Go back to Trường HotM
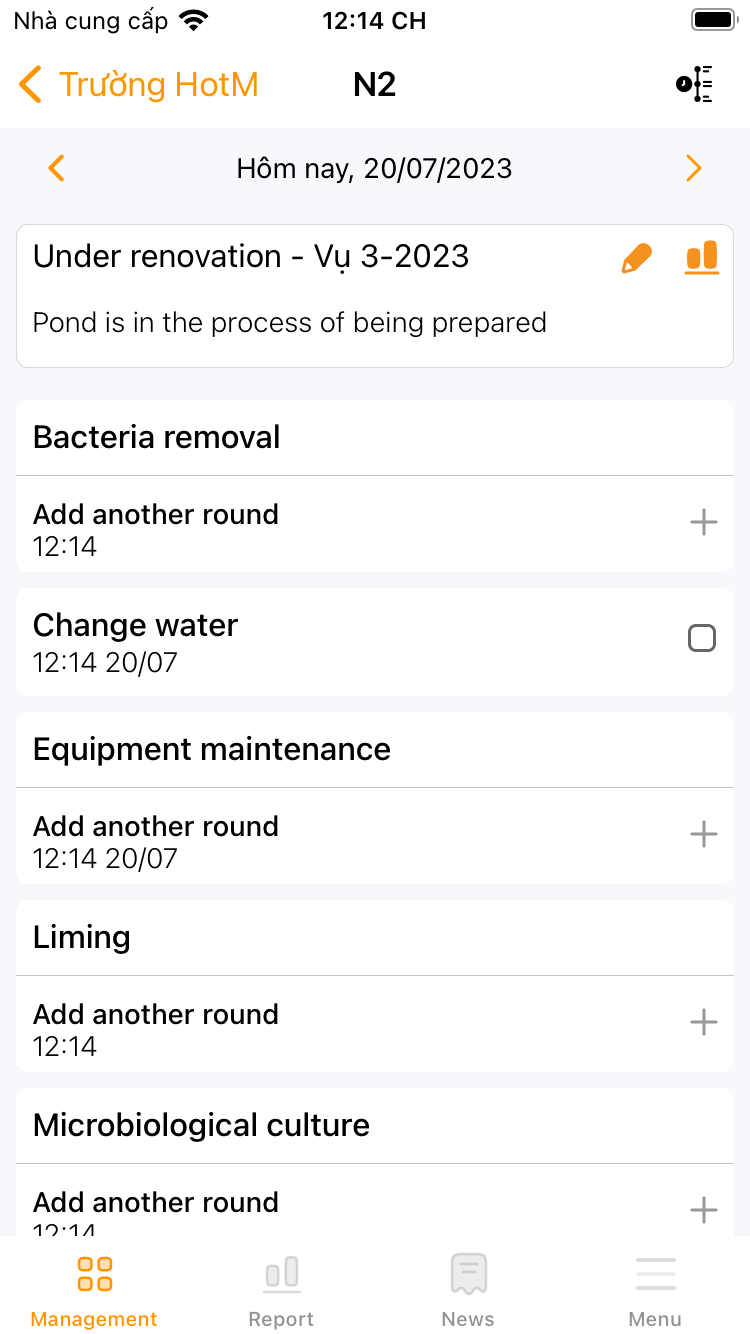The image size is (750, 1334). pyautogui.click(x=138, y=85)
